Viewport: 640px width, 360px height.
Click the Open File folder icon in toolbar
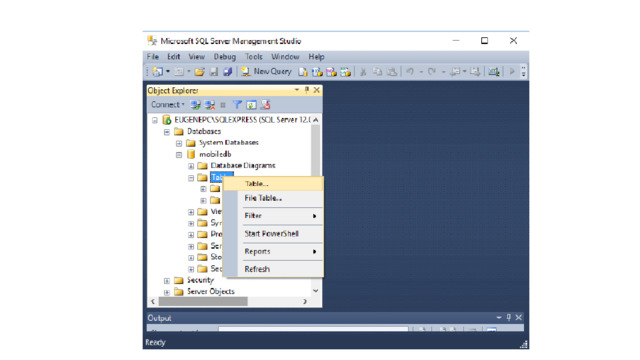pos(200,72)
